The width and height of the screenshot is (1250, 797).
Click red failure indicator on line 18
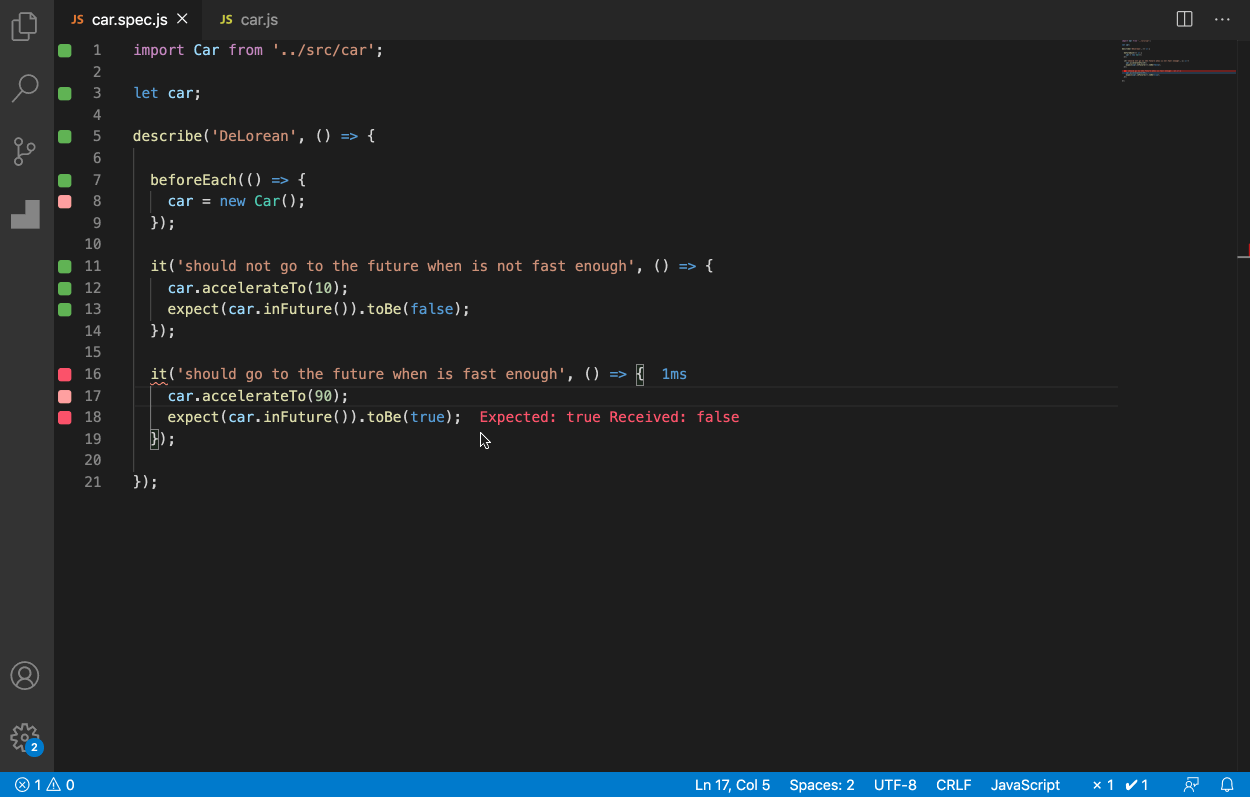click(x=65, y=417)
